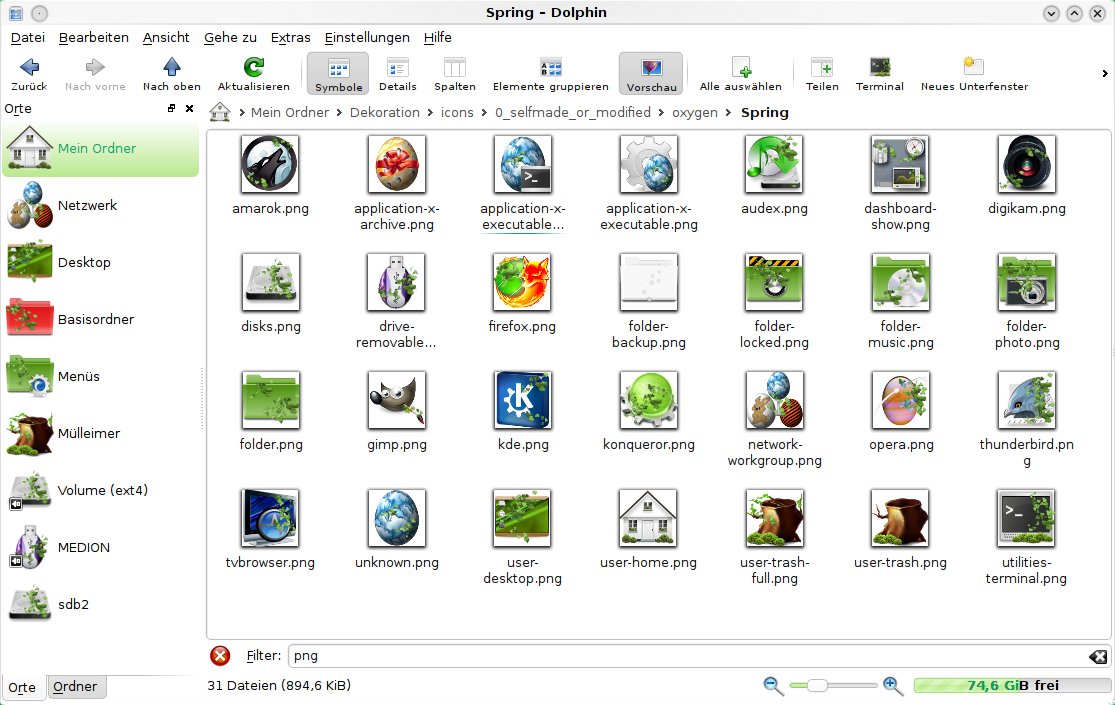
Task: Zoom out icons with minus magnifier
Action: pyautogui.click(x=772, y=686)
